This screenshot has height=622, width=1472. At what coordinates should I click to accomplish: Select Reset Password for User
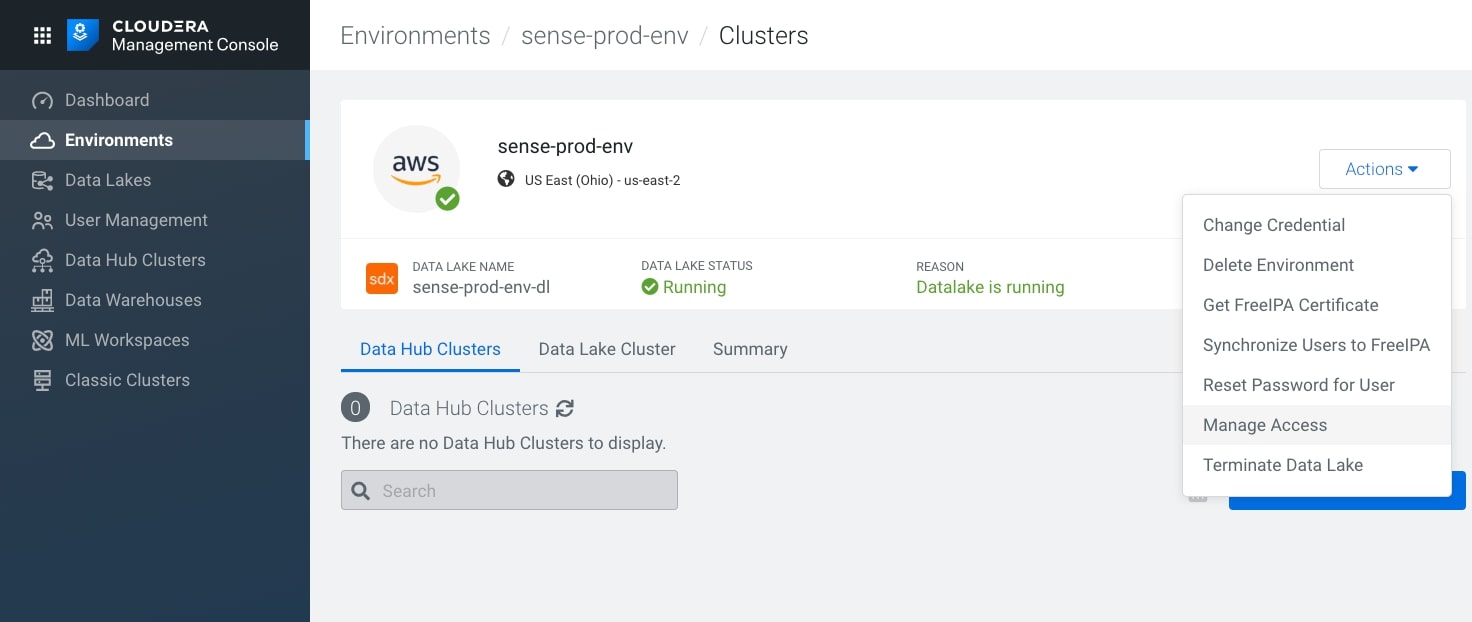click(1316, 385)
